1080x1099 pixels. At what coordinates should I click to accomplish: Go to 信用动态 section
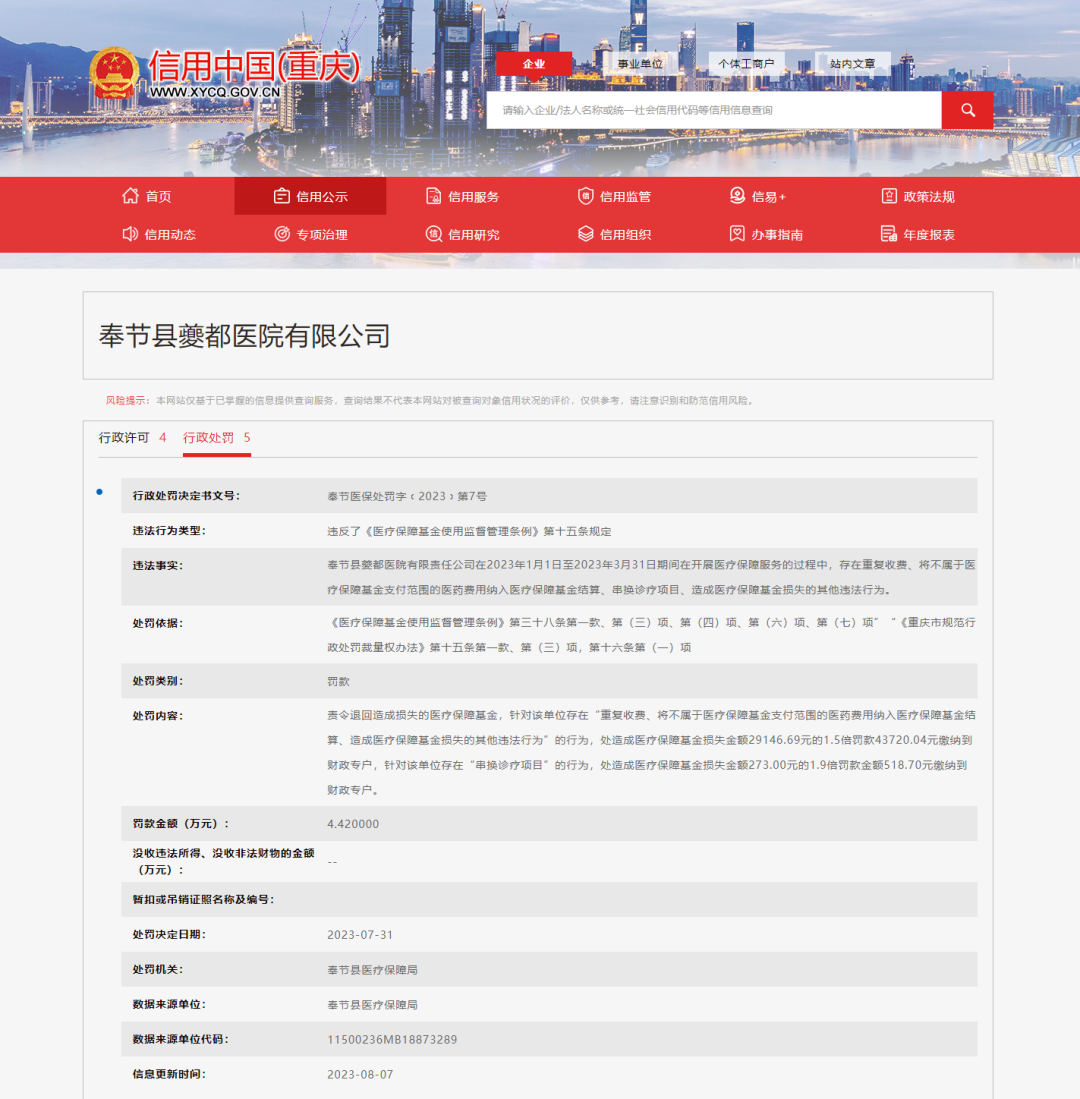click(170, 234)
